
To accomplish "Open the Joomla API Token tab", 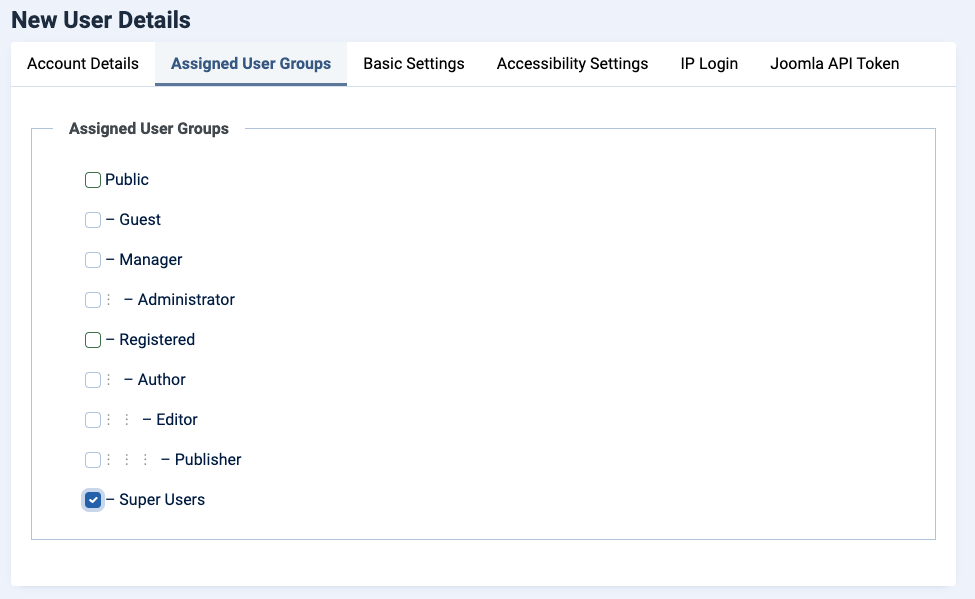I will [834, 64].
